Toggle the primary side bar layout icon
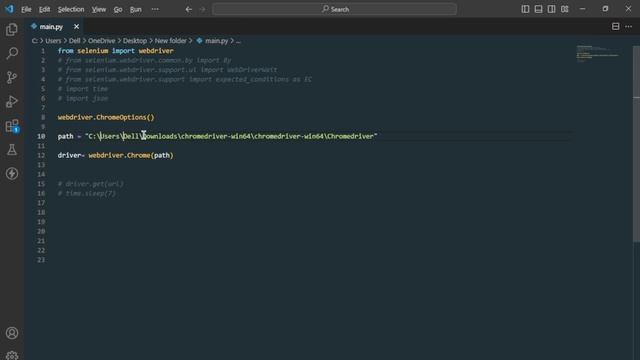The width and height of the screenshot is (640, 360). [525, 9]
